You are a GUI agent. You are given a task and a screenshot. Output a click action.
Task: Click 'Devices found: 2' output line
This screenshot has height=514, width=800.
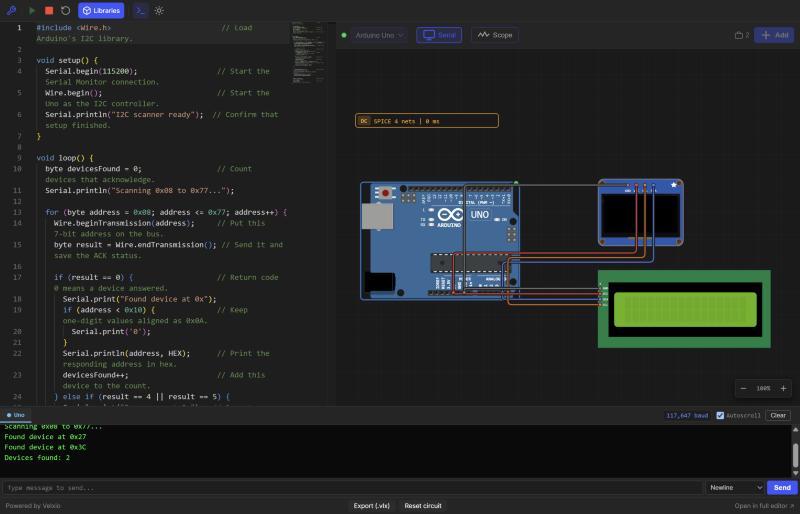click(37, 457)
